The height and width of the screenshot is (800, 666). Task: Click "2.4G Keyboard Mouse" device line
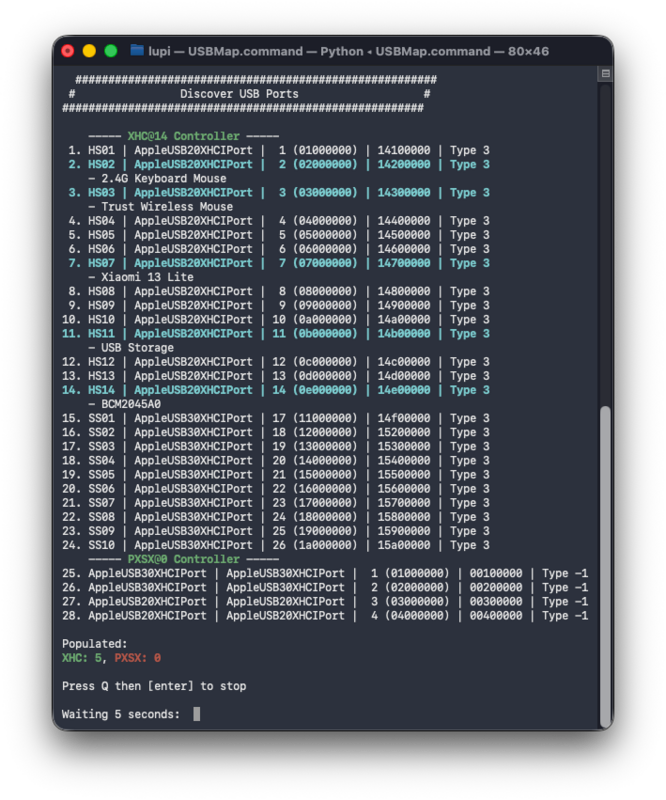click(x=163, y=179)
